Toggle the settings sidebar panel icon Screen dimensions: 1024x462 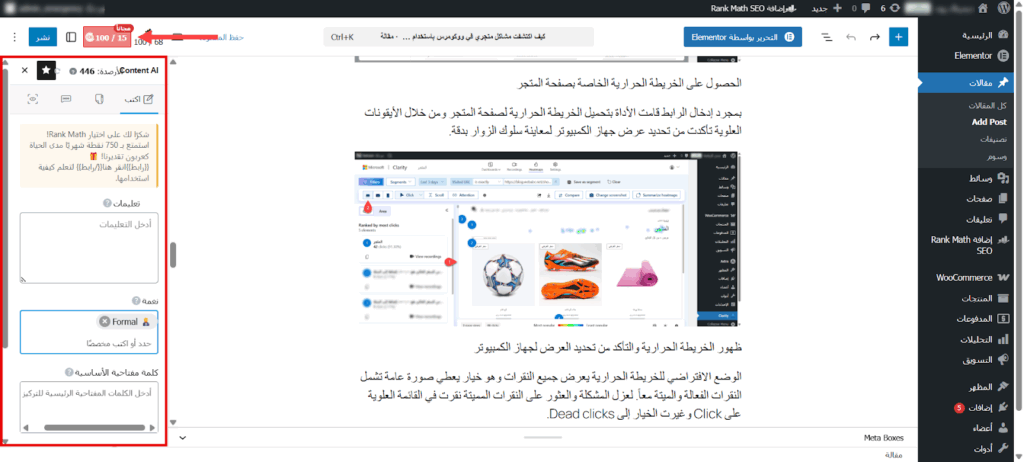tap(71, 37)
